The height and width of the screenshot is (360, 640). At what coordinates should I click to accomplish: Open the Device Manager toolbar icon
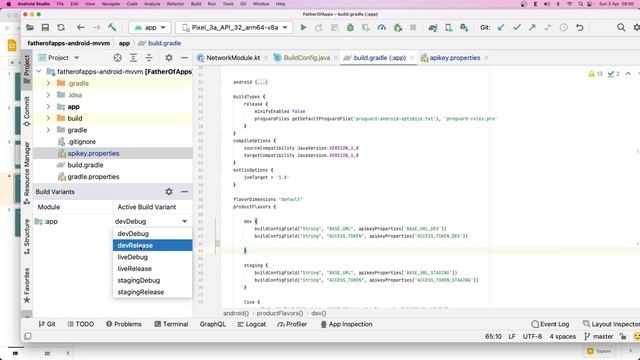coord(448,27)
